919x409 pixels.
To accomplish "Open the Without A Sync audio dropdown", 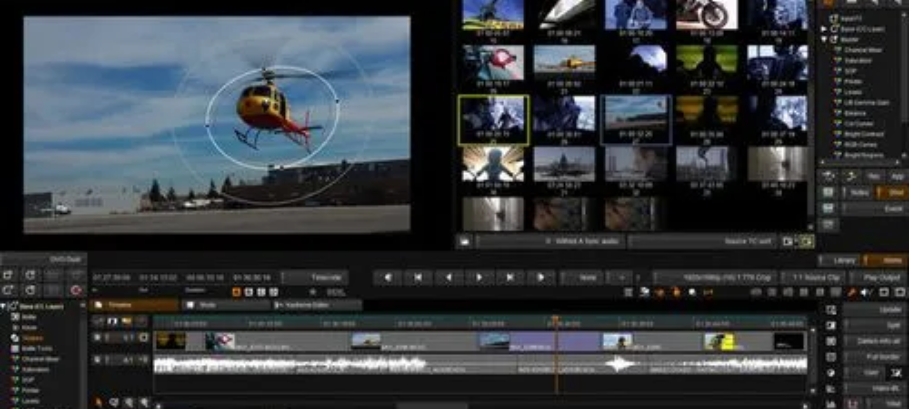I will [550, 241].
